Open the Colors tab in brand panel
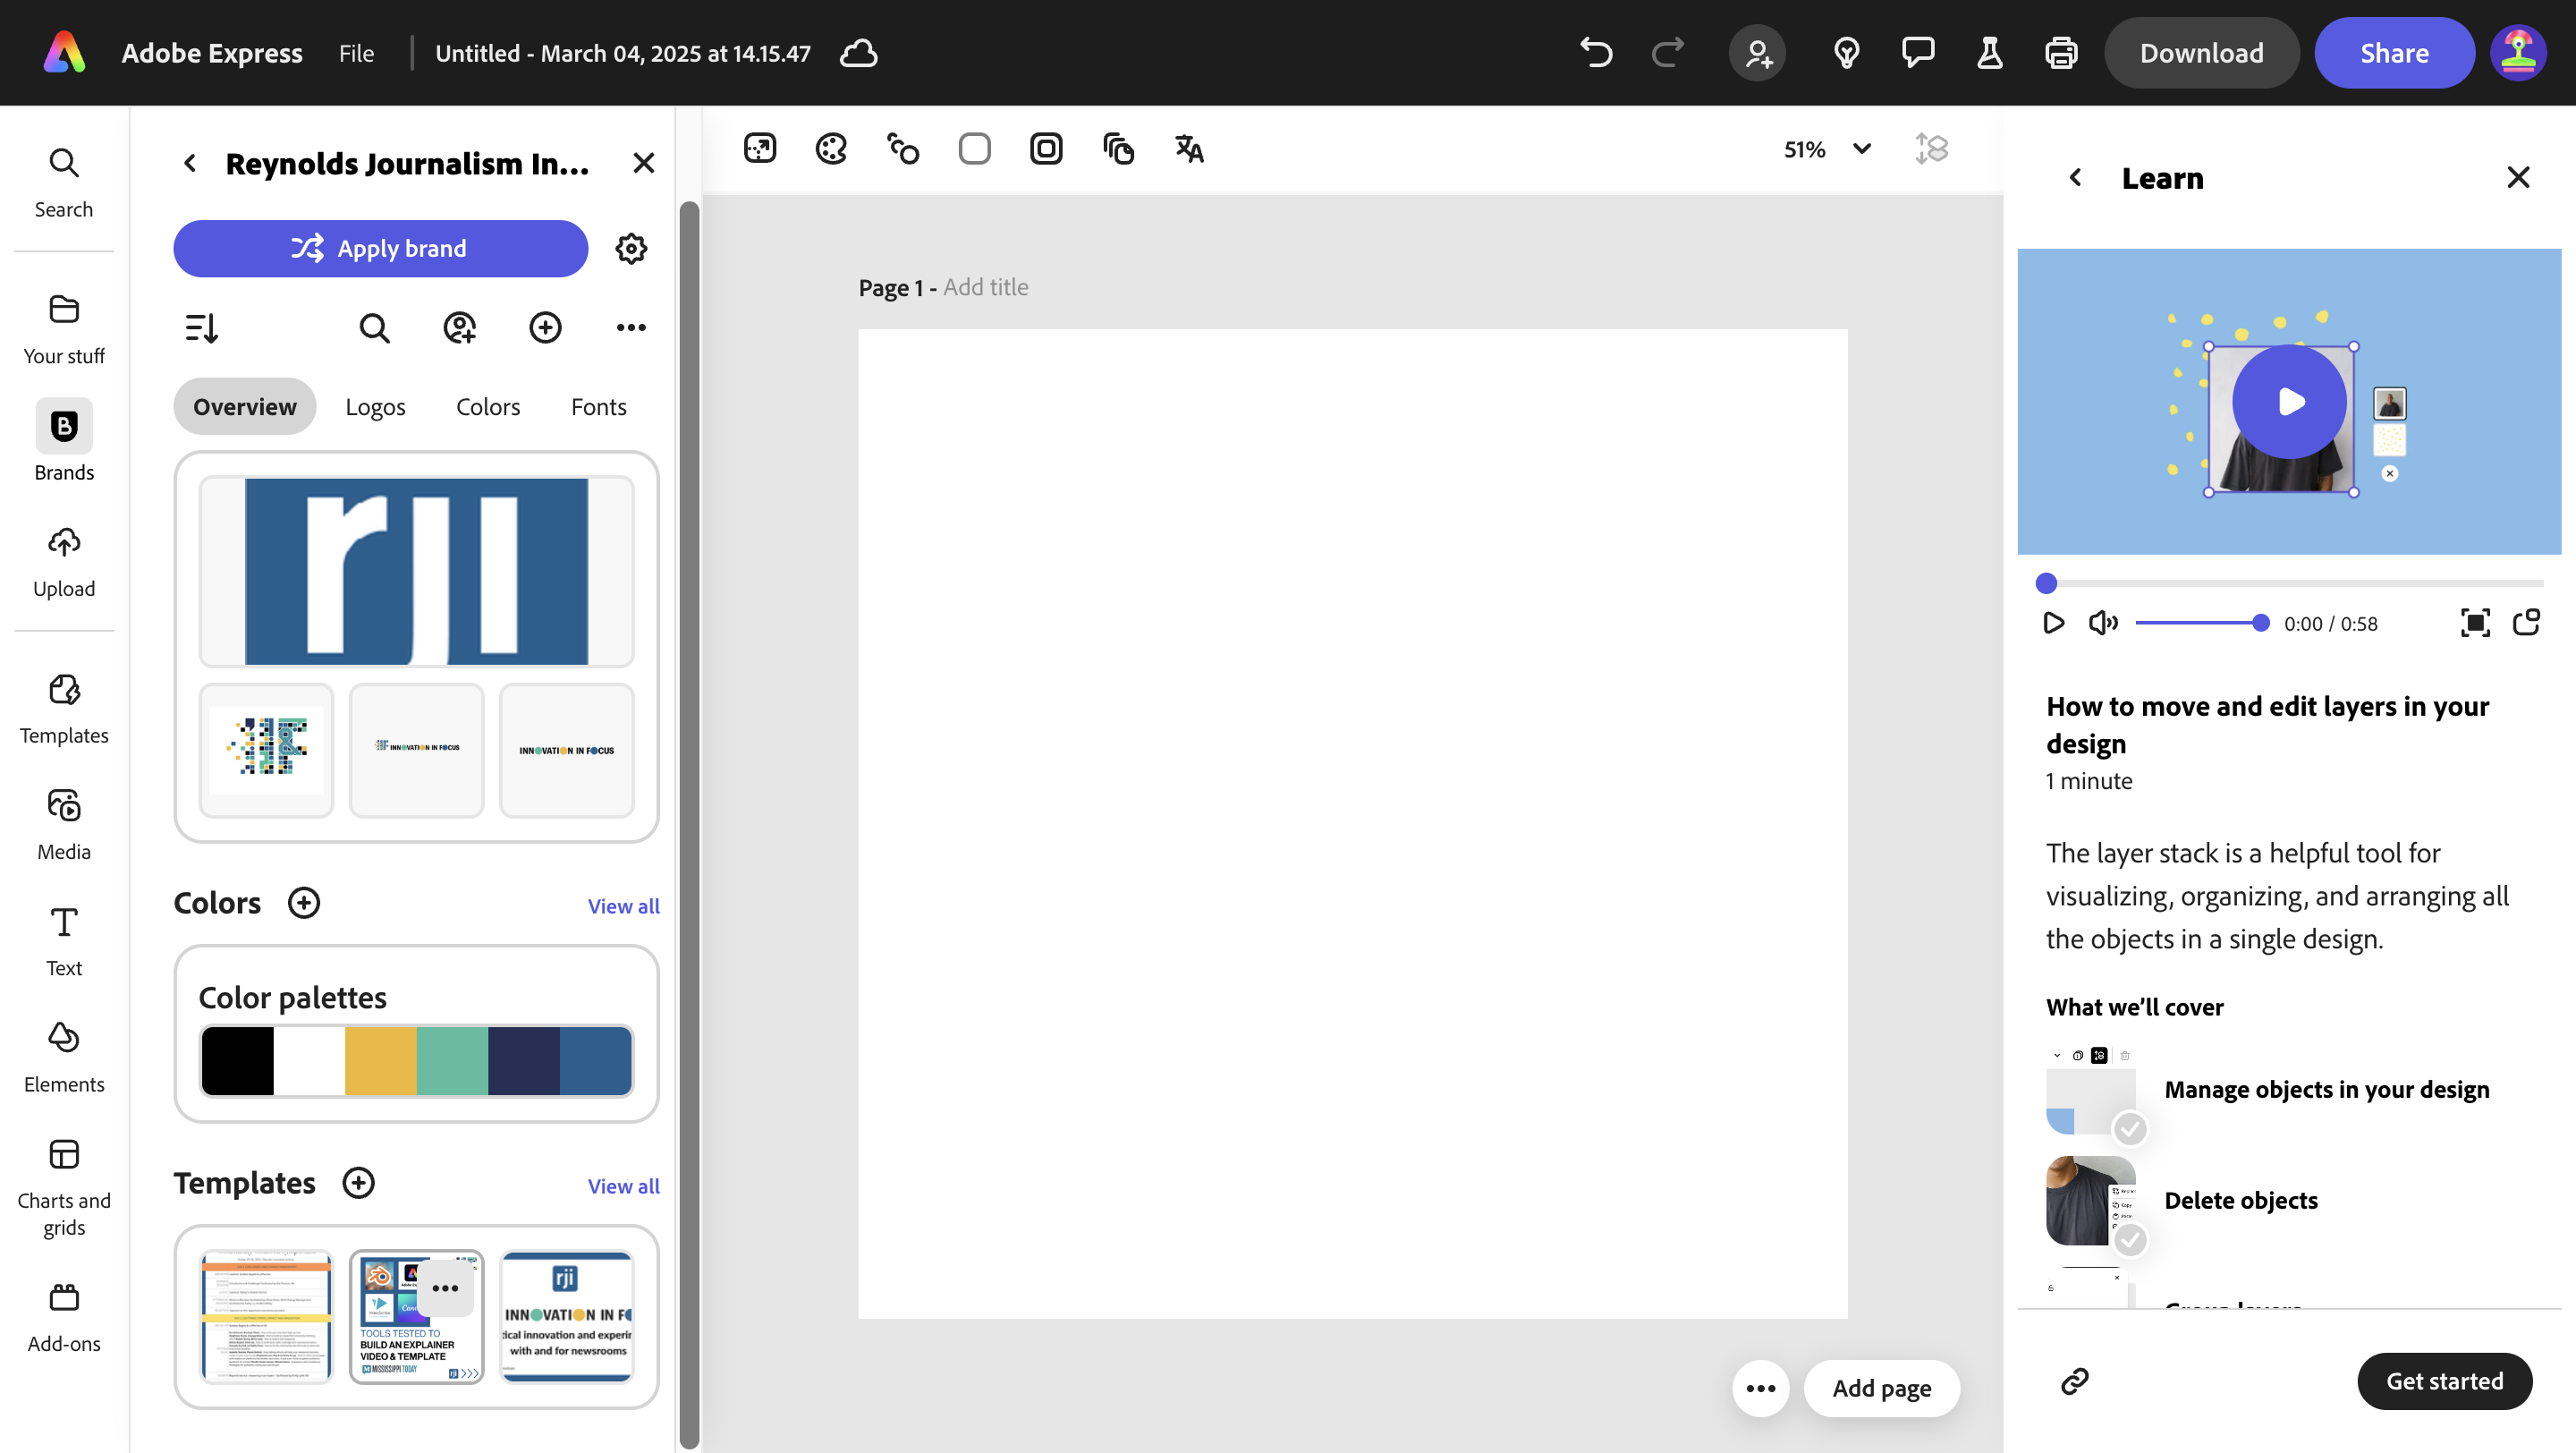Viewport: 2576px width, 1453px height. pyautogui.click(x=487, y=406)
